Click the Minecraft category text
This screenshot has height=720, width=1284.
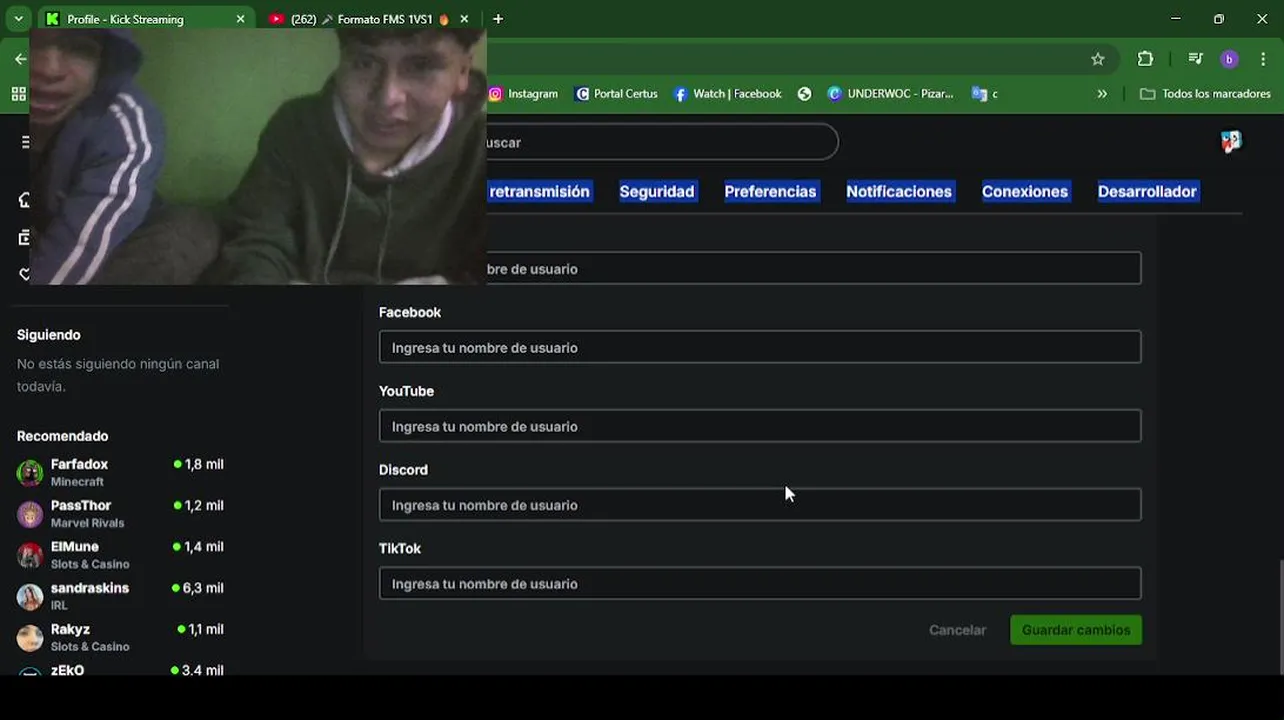(x=77, y=482)
